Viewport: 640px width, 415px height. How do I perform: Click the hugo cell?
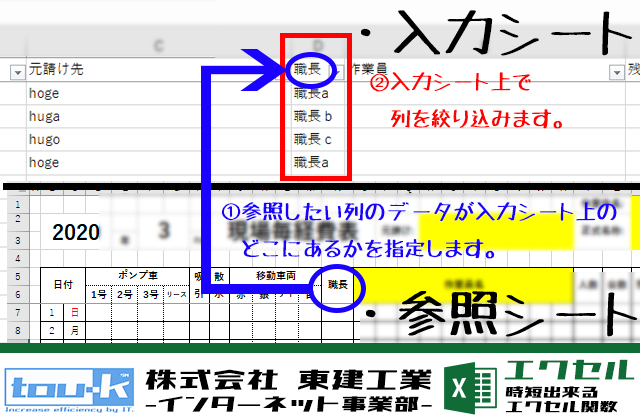pyautogui.click(x=43, y=139)
